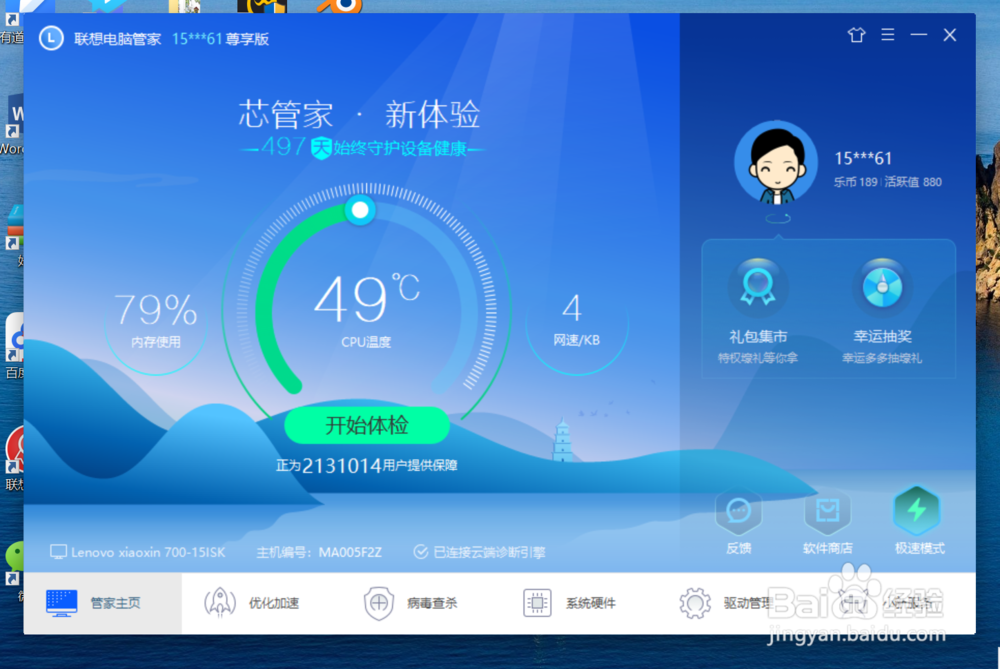Close the 联想电脑管家 window

coord(950,34)
